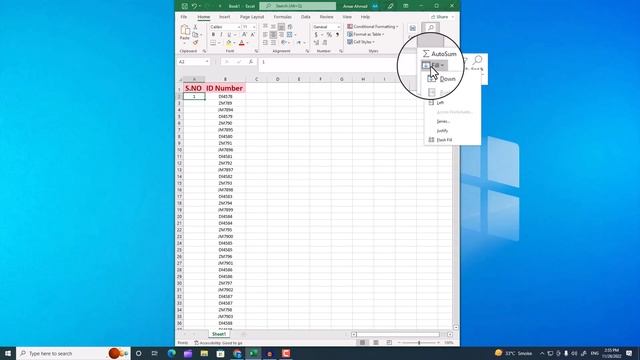Image resolution: width=640 pixels, height=360 pixels.
Task: Open the Font name dropdown
Action: tap(239, 27)
